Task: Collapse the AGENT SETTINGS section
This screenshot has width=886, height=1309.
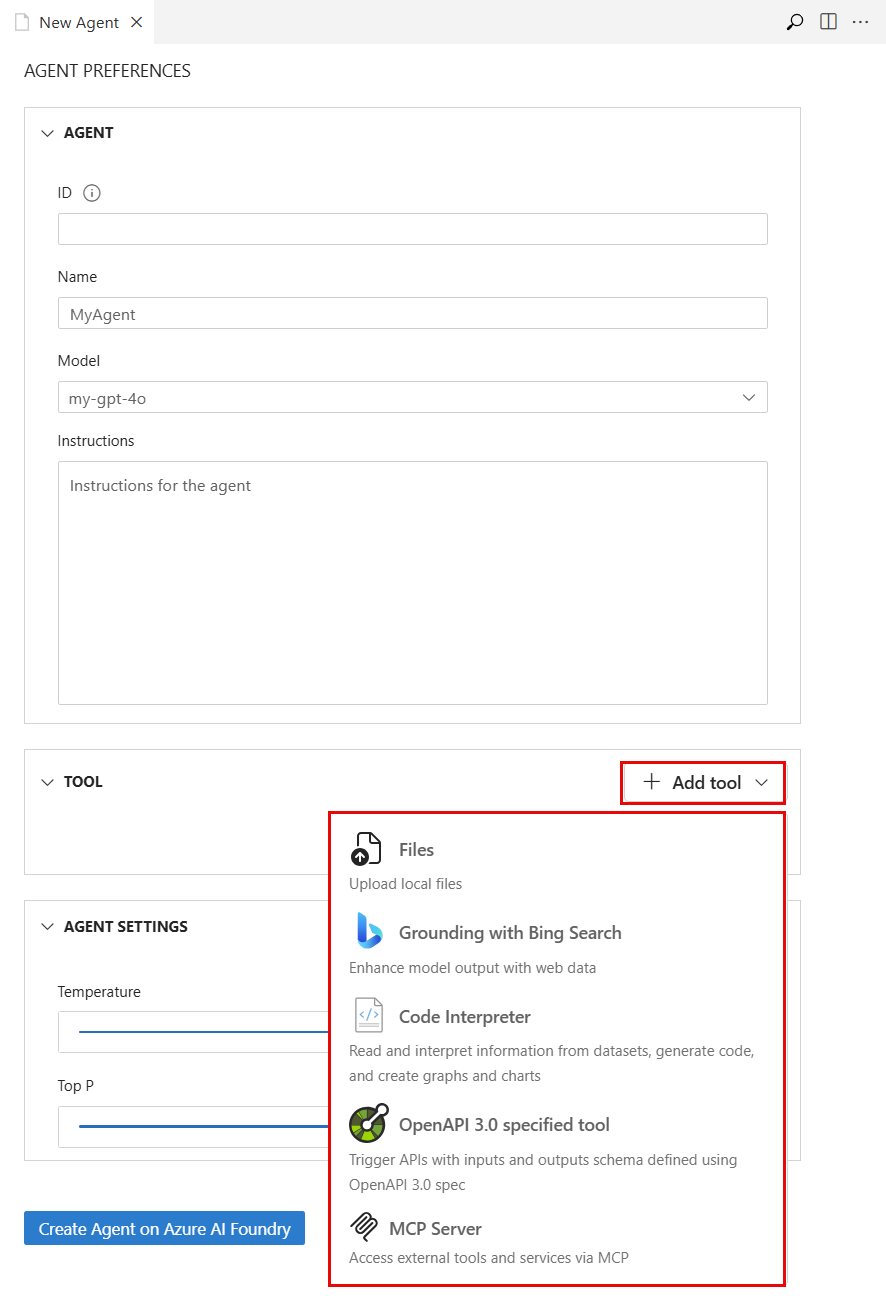Action: click(47, 927)
